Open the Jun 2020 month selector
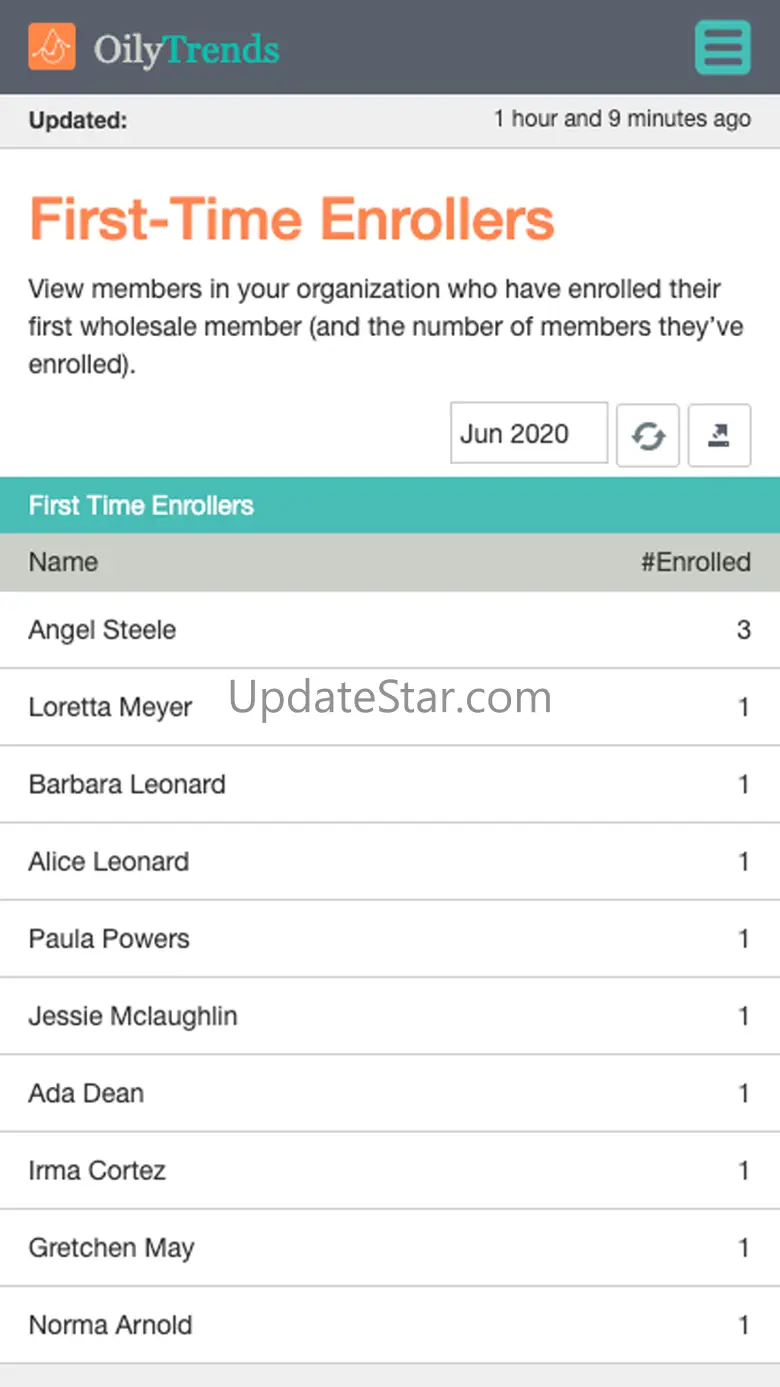The width and height of the screenshot is (780, 1387). (529, 434)
